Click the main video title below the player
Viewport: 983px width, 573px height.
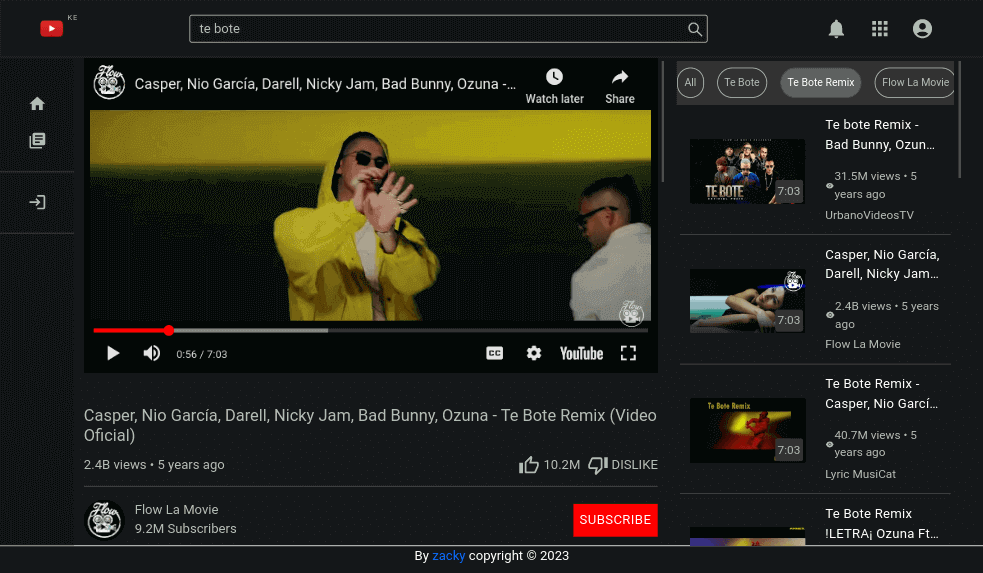[x=370, y=425]
